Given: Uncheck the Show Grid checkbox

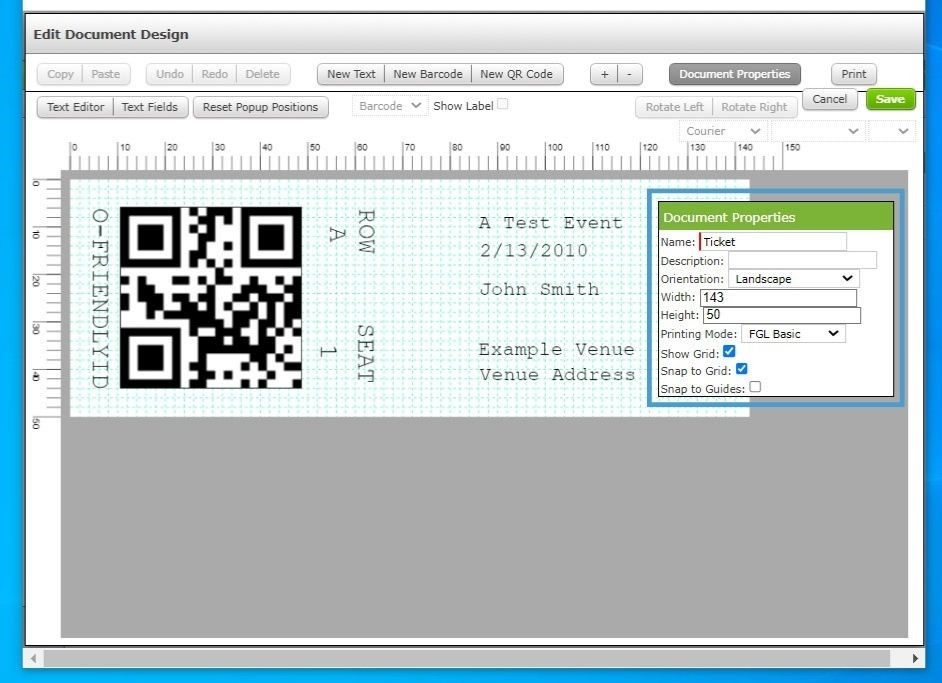Looking at the screenshot, I should point(729,351).
